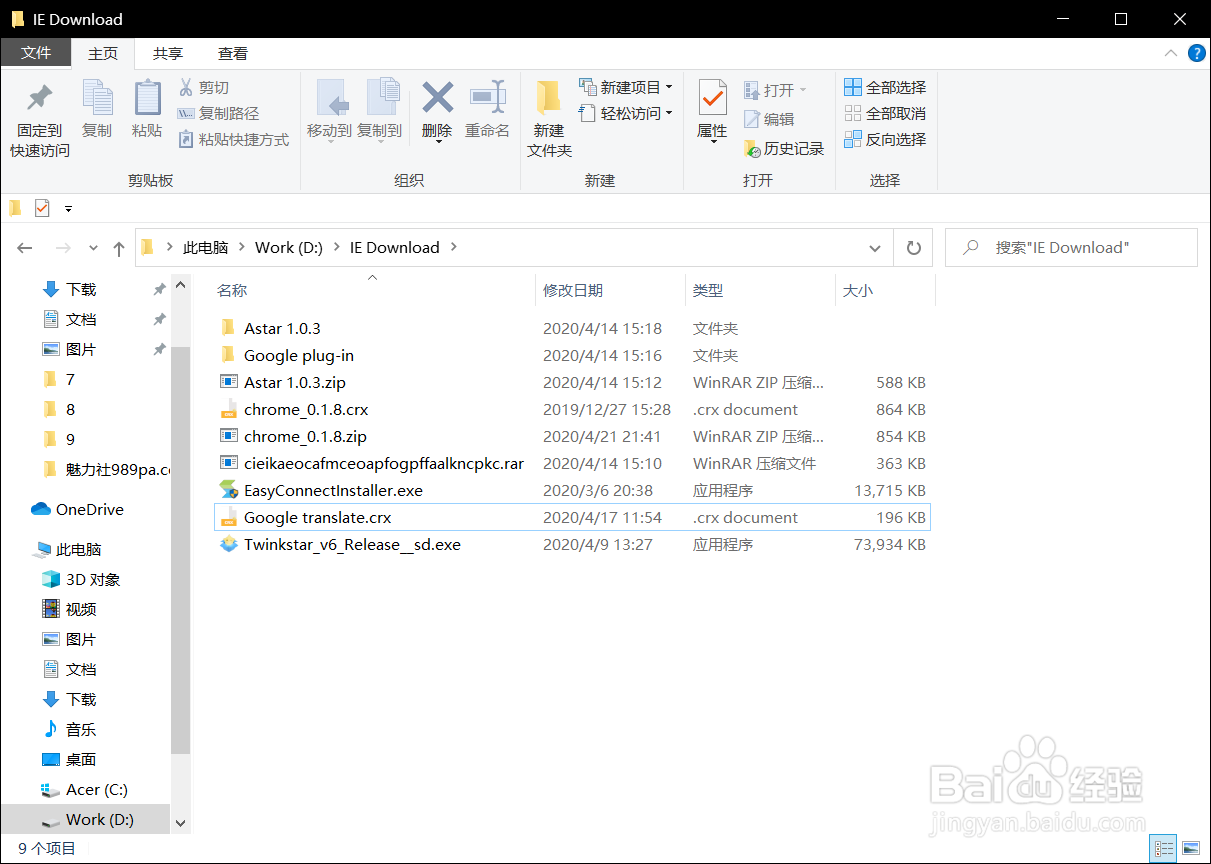This screenshot has height=864, width=1211.
Task: Expand chevron after 此电脑 in address bar
Action: (241, 248)
